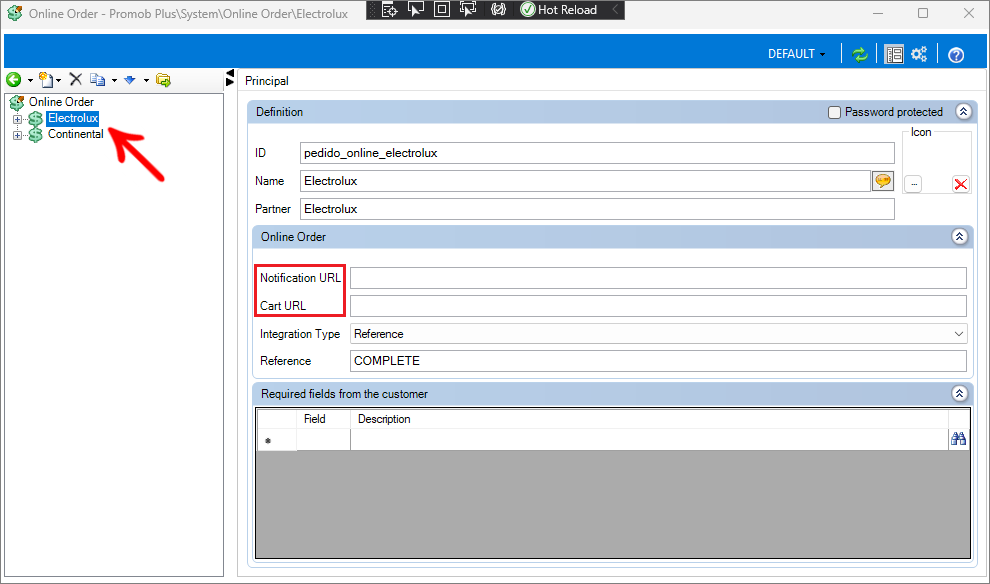990x584 pixels.
Task: Collapse the Online Order section
Action: pos(959,237)
